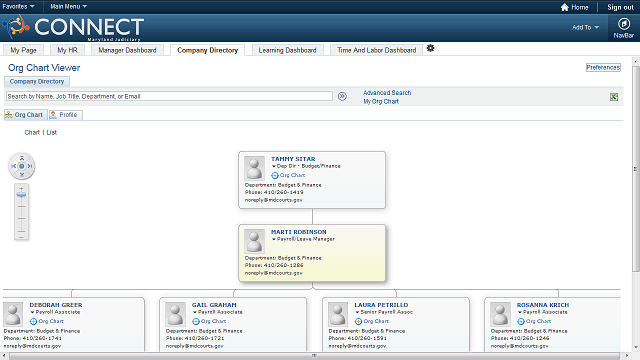Click Rosanna Krich's profile photo
Viewport: 640px width, 360px height.
coord(500,314)
